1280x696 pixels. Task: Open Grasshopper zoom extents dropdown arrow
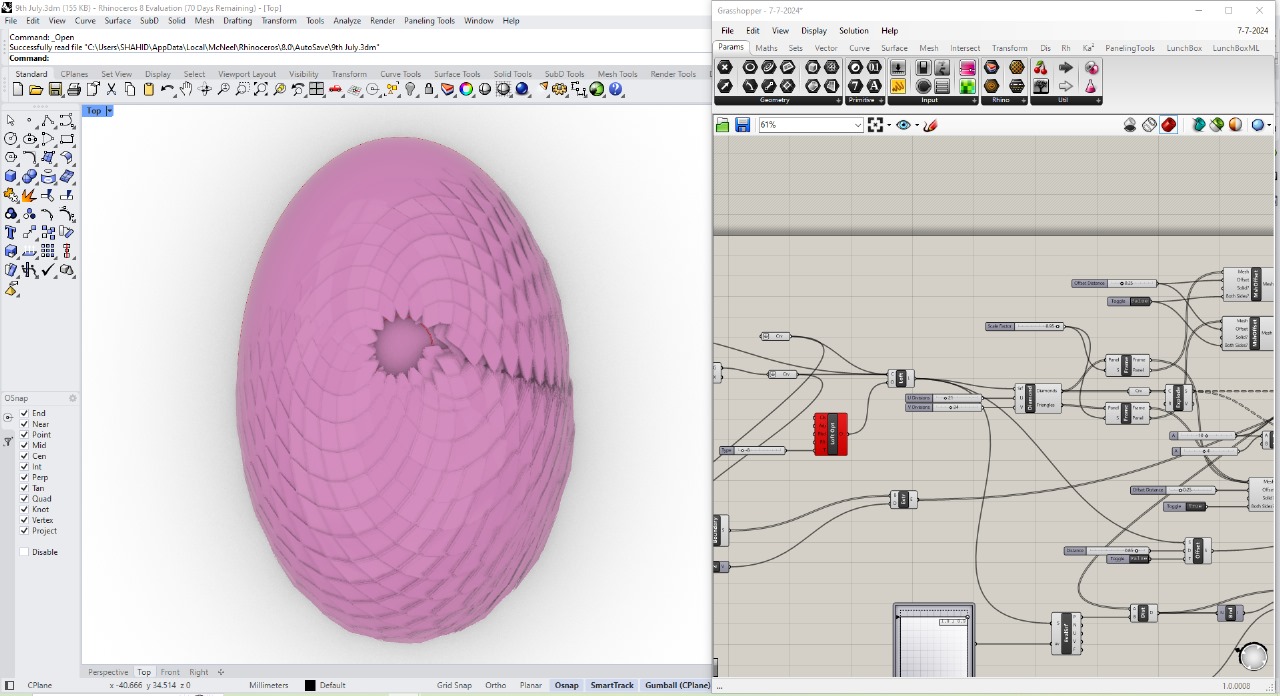pos(889,125)
